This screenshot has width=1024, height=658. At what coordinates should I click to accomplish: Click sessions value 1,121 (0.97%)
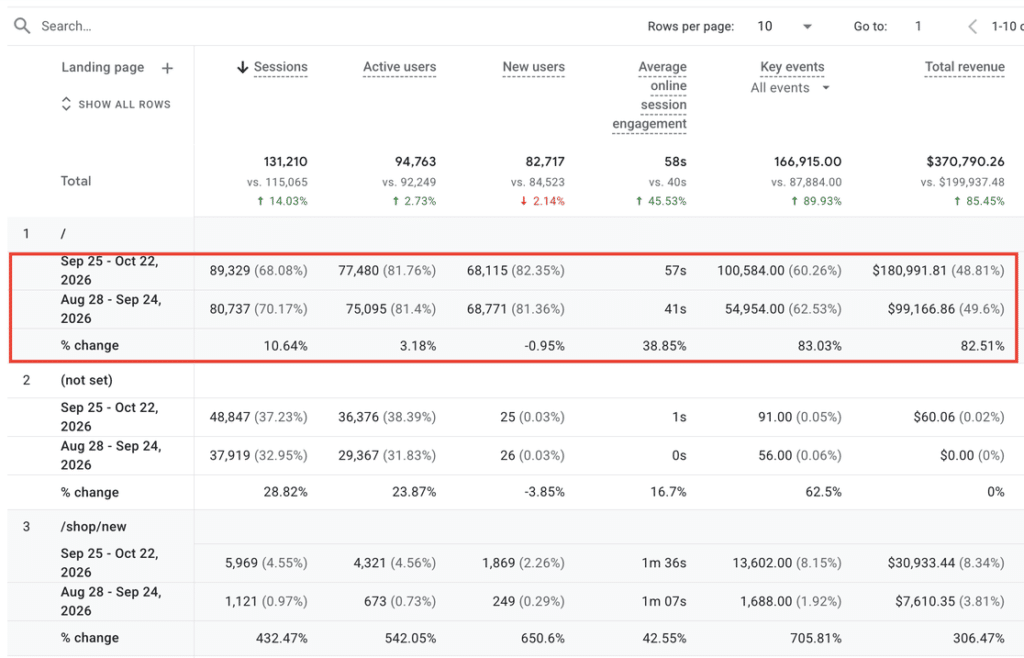click(266, 601)
